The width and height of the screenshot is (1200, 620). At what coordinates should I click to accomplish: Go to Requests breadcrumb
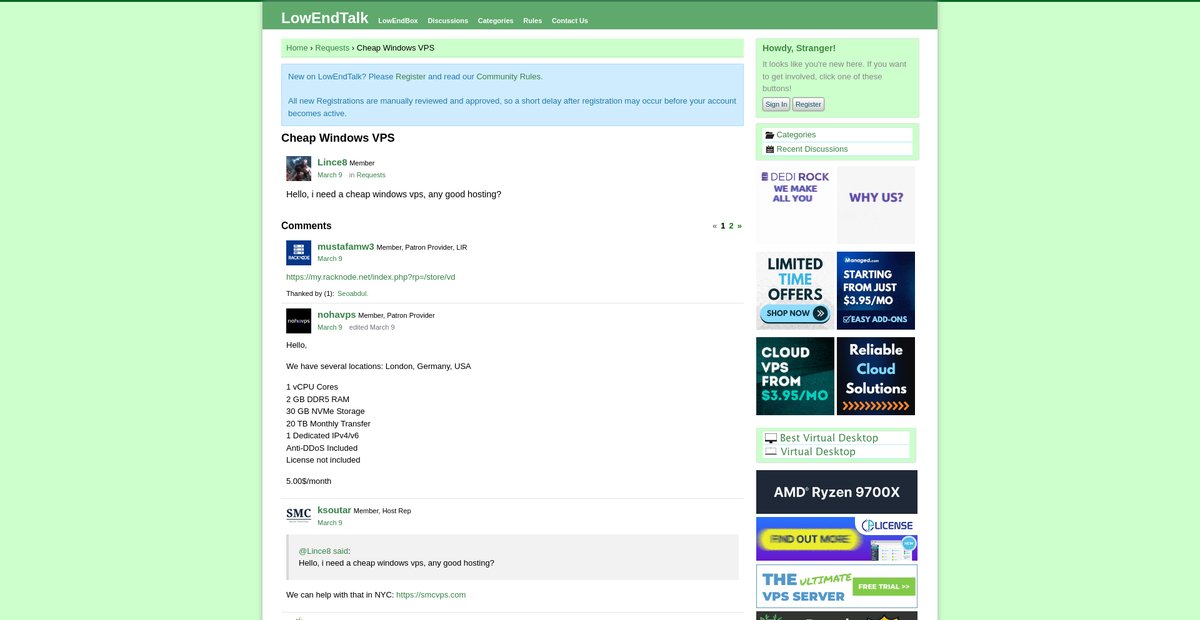coord(332,48)
